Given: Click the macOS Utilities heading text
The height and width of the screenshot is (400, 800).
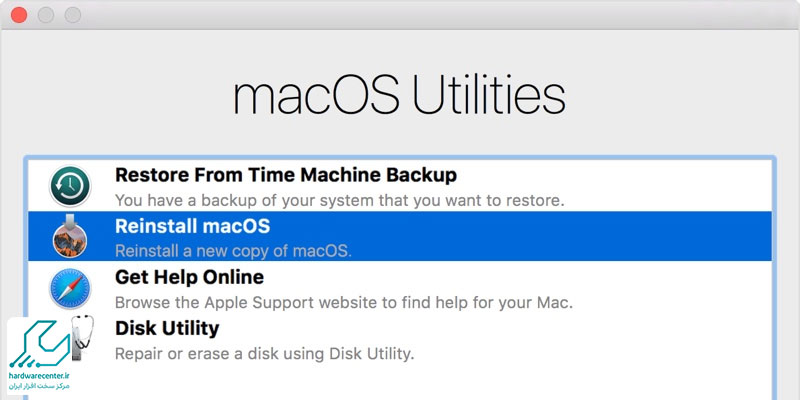Looking at the screenshot, I should click(399, 95).
